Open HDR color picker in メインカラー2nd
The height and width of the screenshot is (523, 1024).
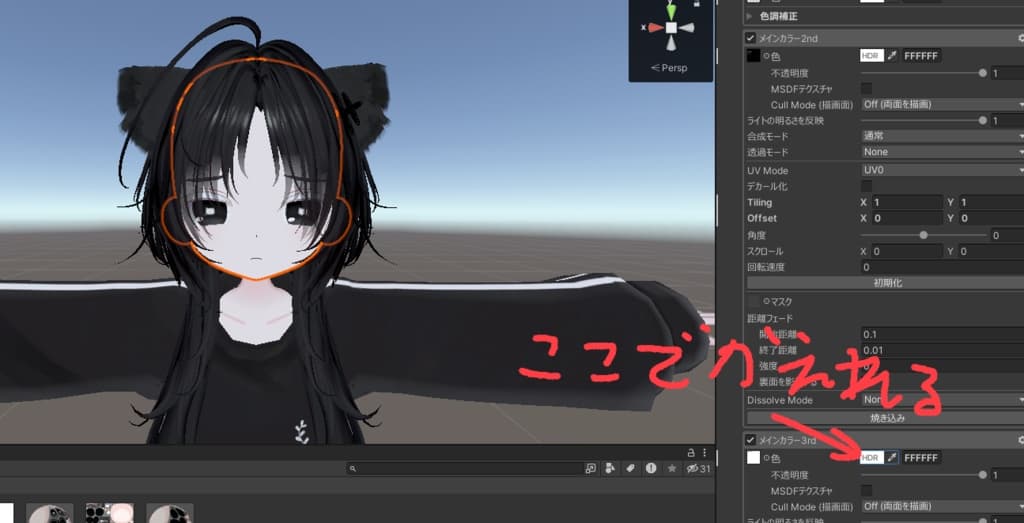pyautogui.click(x=872, y=56)
